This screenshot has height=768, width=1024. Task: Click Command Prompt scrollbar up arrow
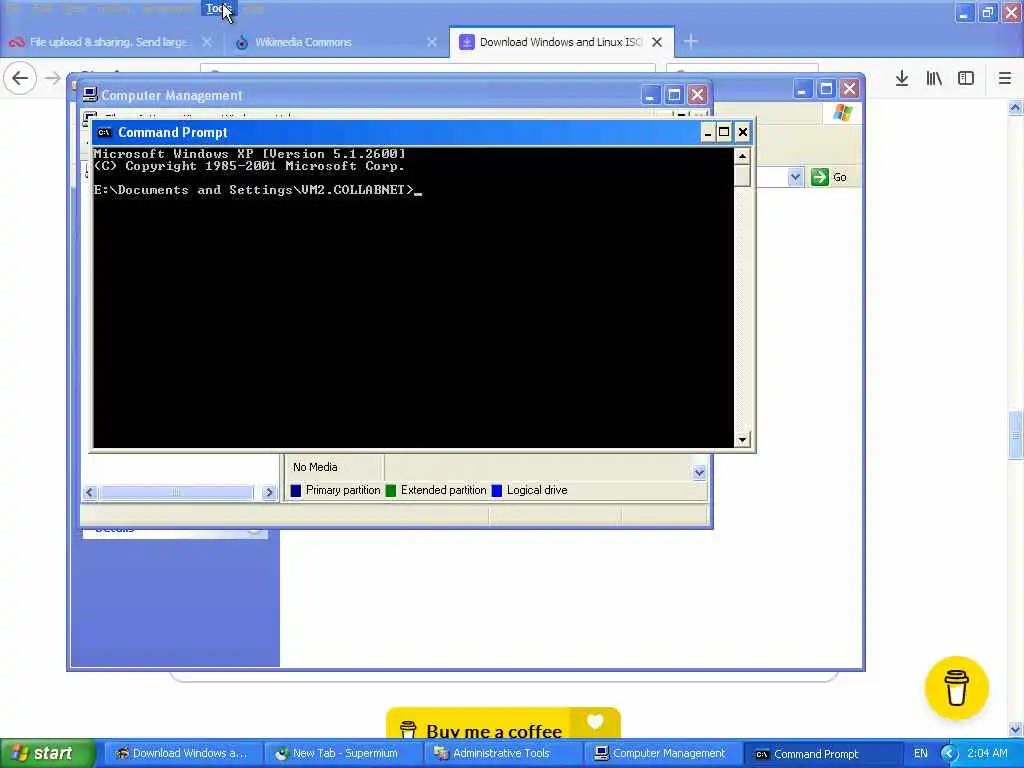coord(742,156)
